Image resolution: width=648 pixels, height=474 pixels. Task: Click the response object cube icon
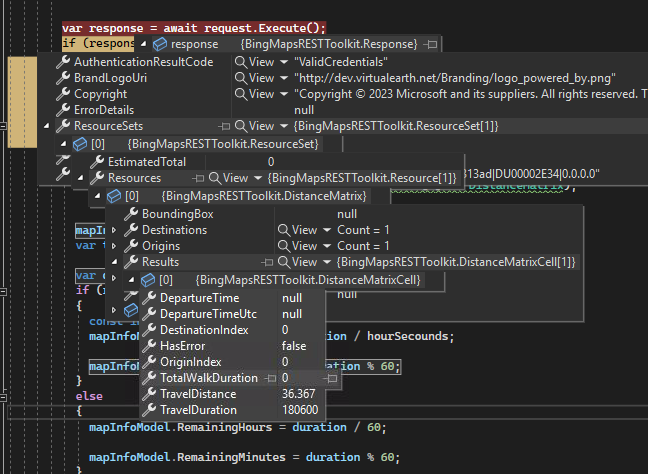tap(160, 44)
